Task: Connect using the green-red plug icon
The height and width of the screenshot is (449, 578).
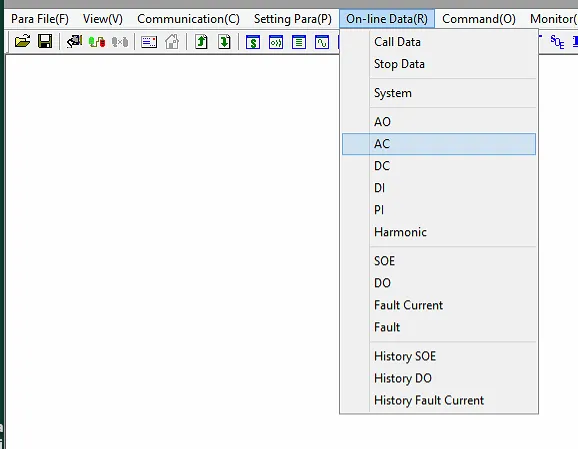Action: (x=97, y=41)
